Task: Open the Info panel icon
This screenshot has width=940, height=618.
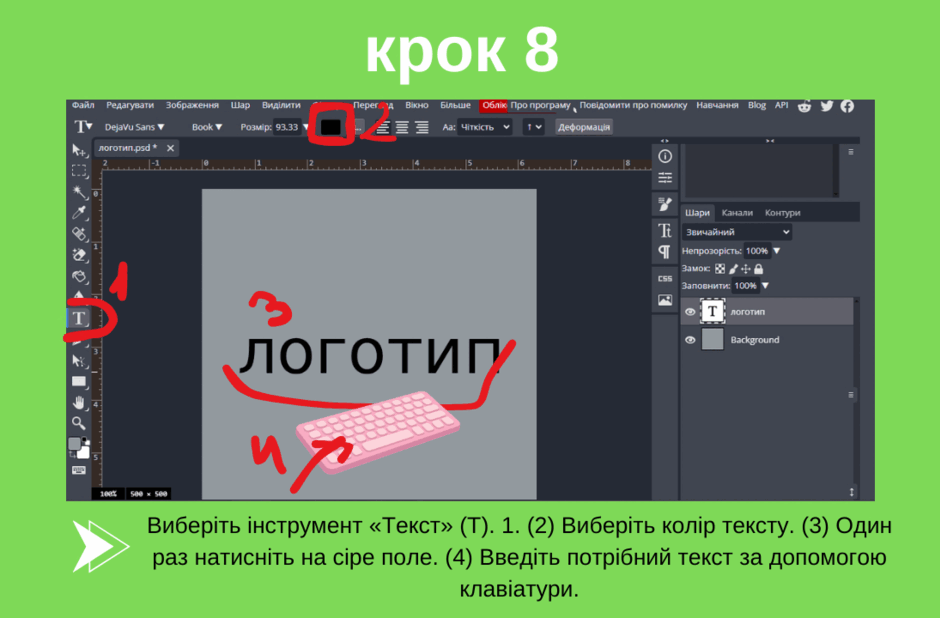Action: pos(665,156)
